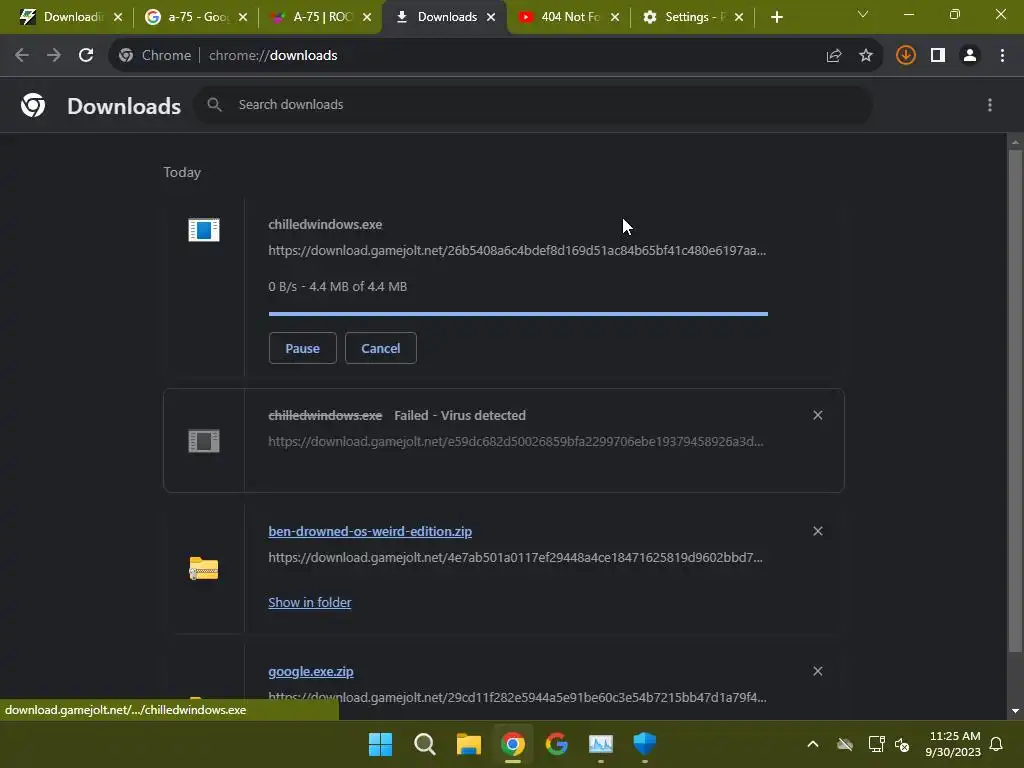Open the tab search chevron
Image resolution: width=1024 pixels, height=768 pixels.
pyautogui.click(x=863, y=14)
